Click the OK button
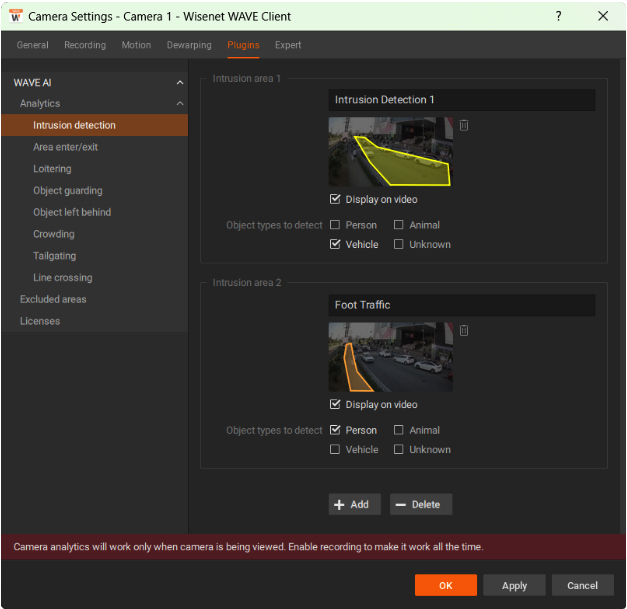Viewport: 627px width, 609px height. pos(445,585)
